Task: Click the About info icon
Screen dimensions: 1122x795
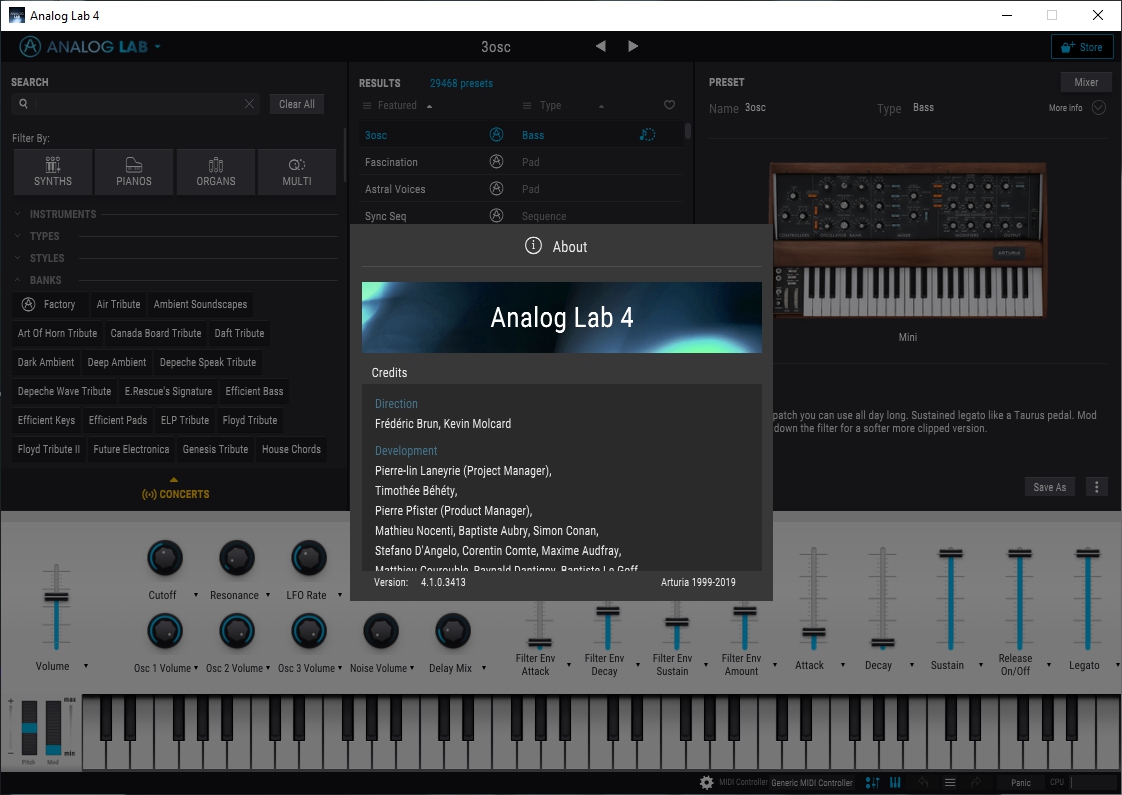Action: 533,246
